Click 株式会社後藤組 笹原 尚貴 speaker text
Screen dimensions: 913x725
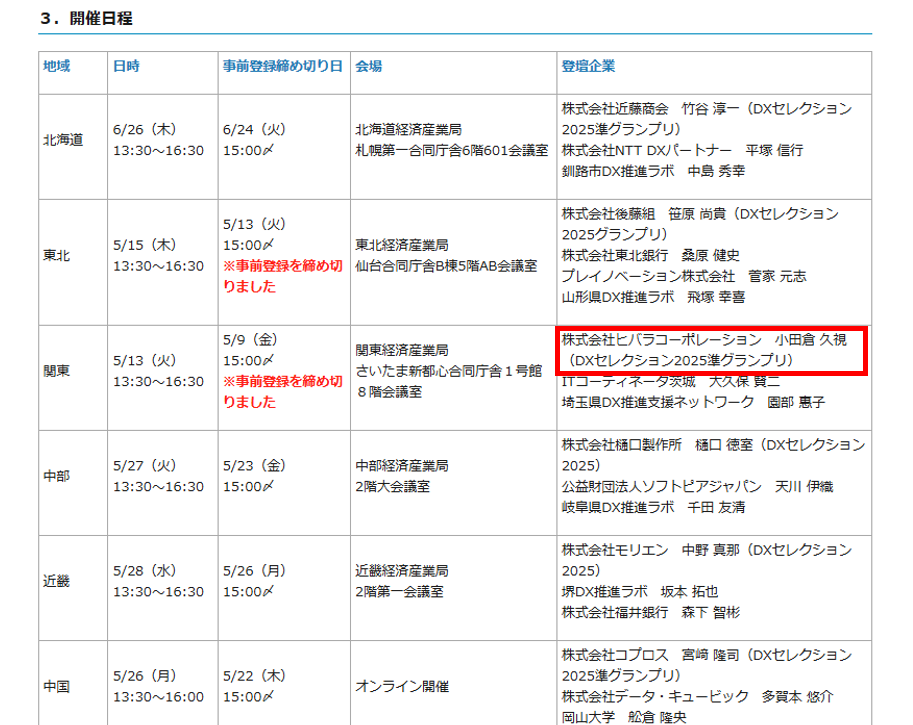click(x=643, y=214)
